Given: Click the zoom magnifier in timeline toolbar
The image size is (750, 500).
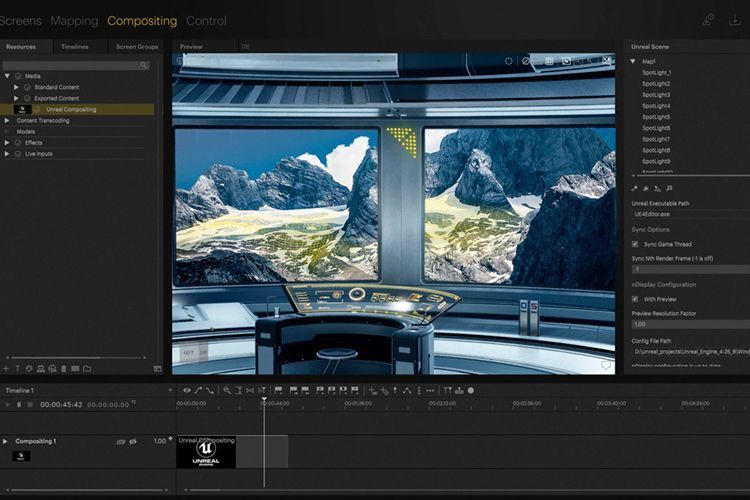Looking at the screenshot, I should (x=227, y=390).
